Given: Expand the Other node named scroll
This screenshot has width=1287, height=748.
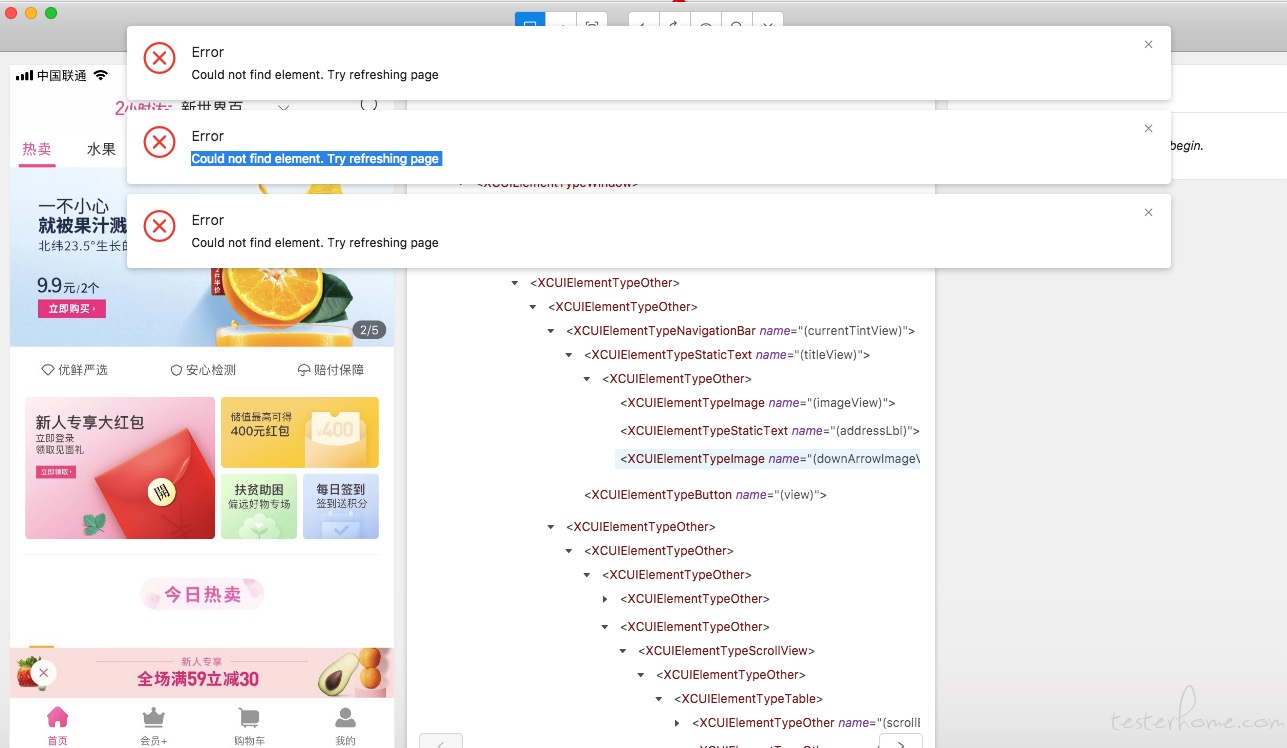Looking at the screenshot, I should (677, 723).
